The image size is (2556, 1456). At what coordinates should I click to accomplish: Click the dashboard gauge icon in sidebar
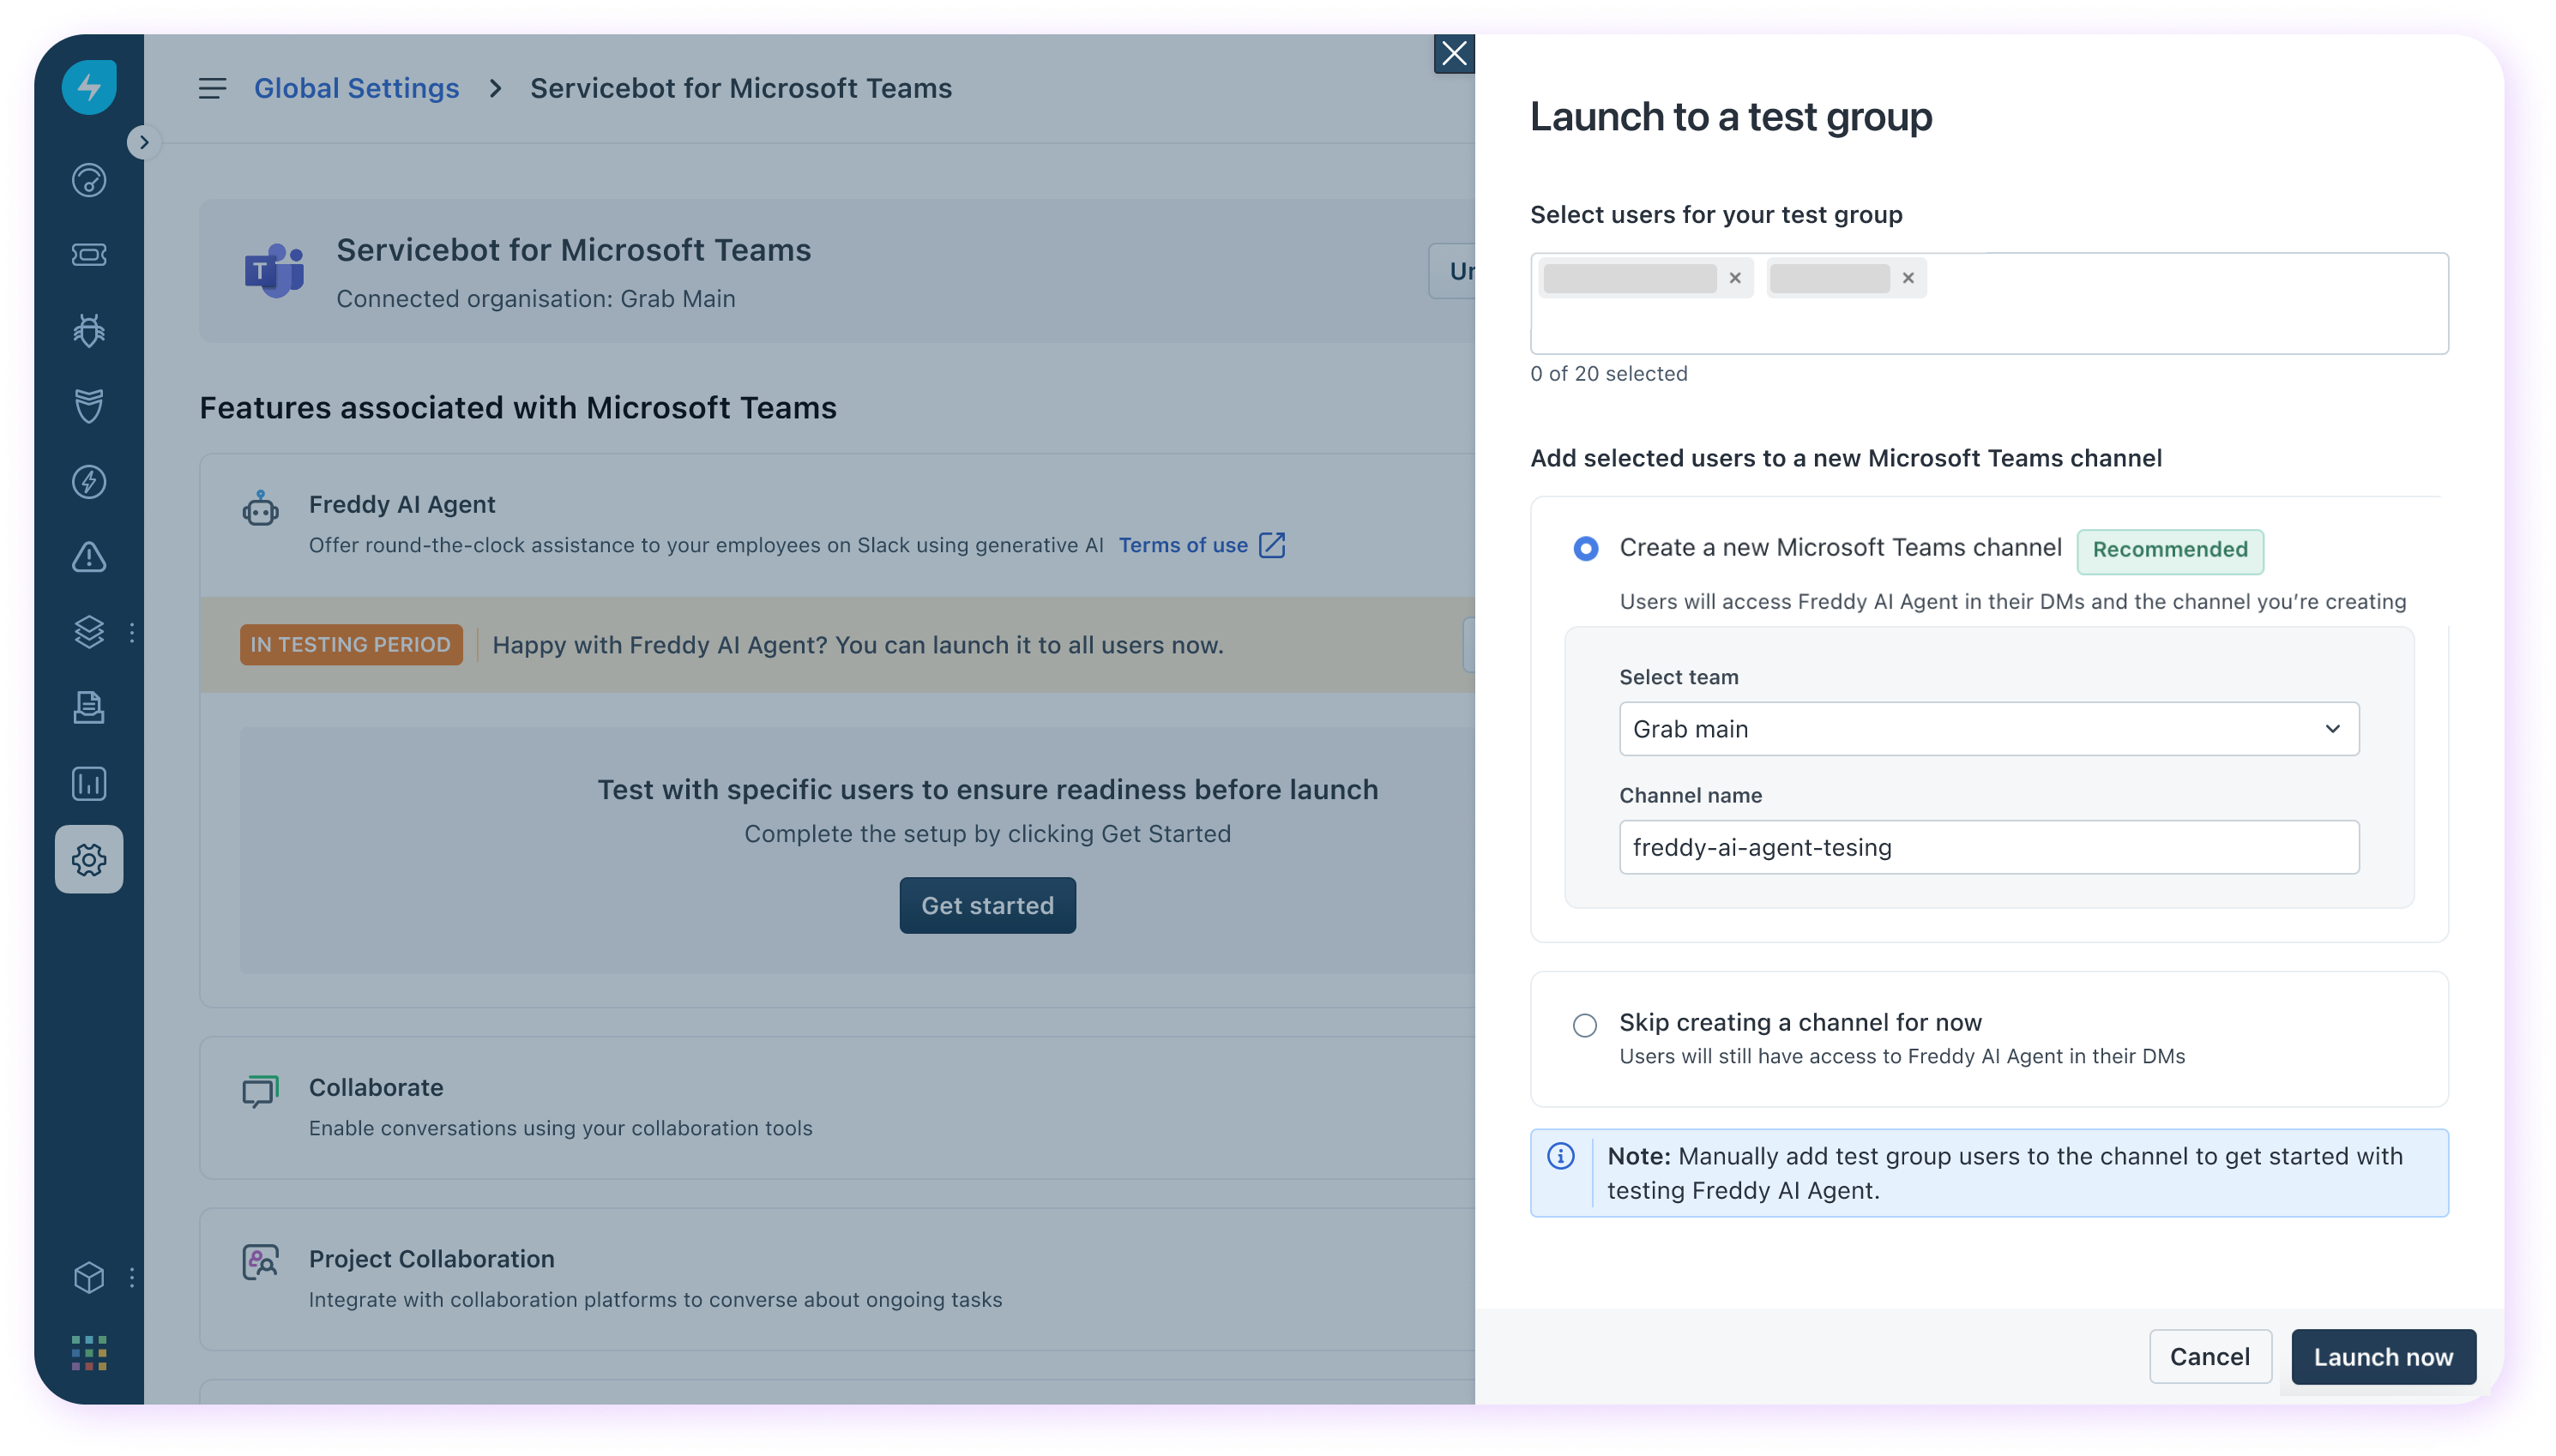coord(89,180)
